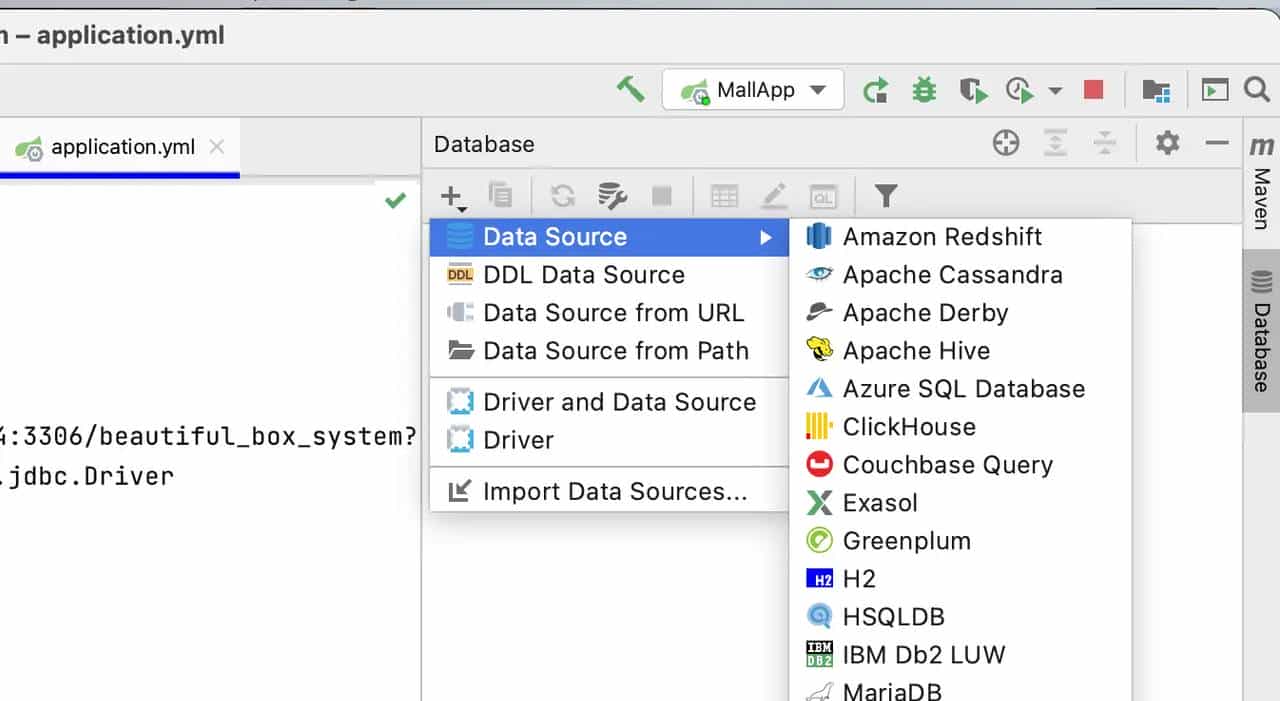Click the green Debug bug icon
The image size is (1280, 701).
pyautogui.click(x=924, y=90)
